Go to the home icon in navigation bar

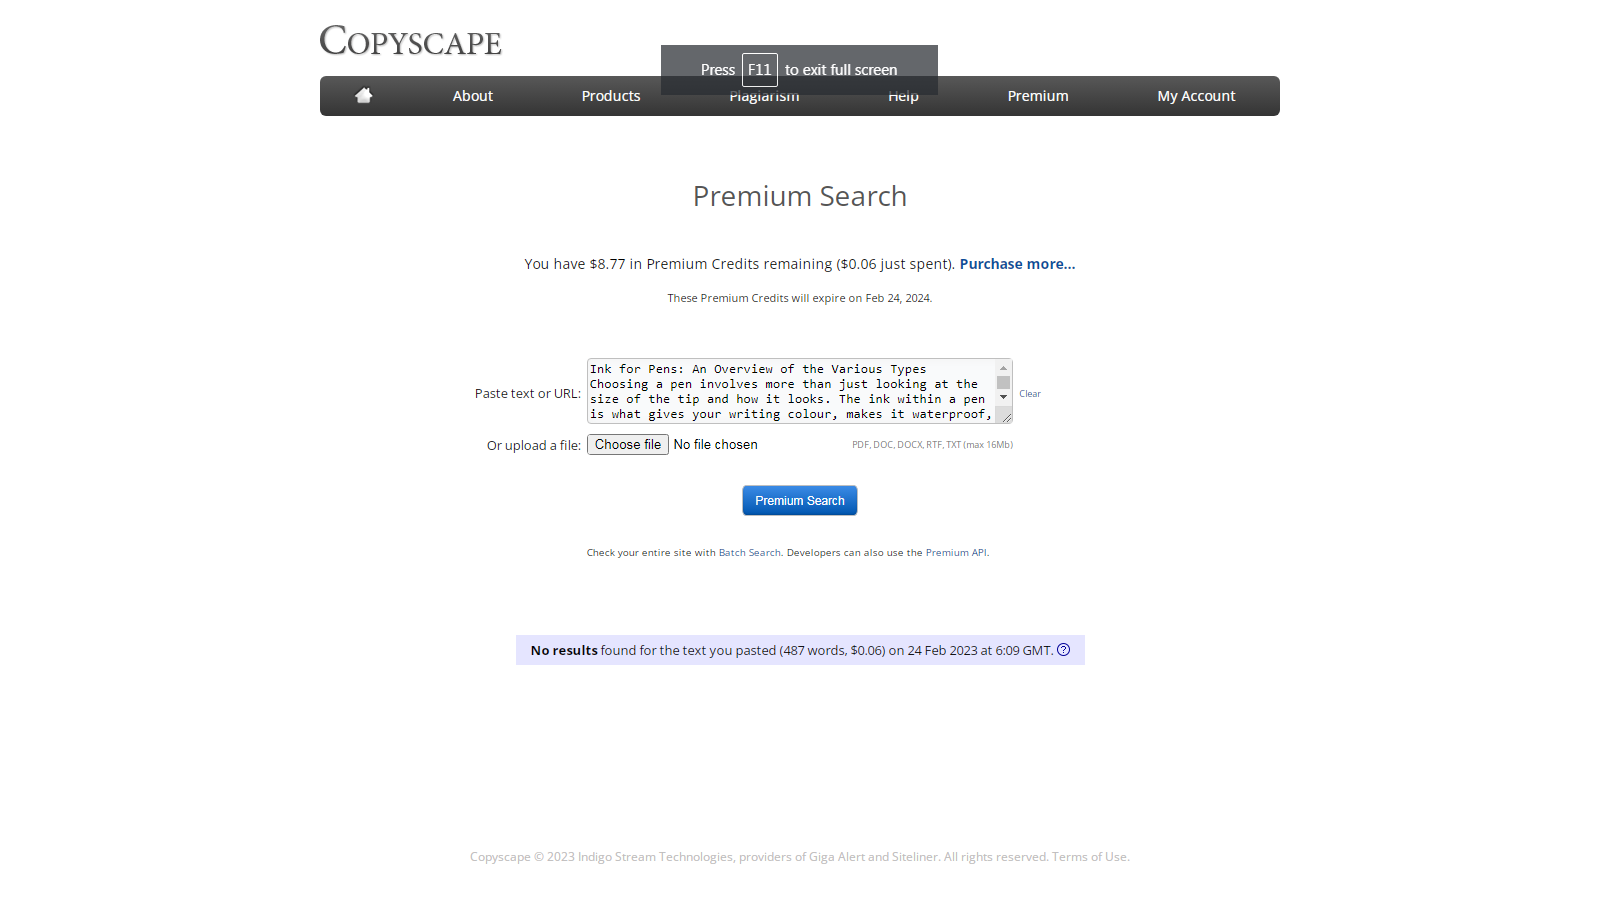(363, 96)
